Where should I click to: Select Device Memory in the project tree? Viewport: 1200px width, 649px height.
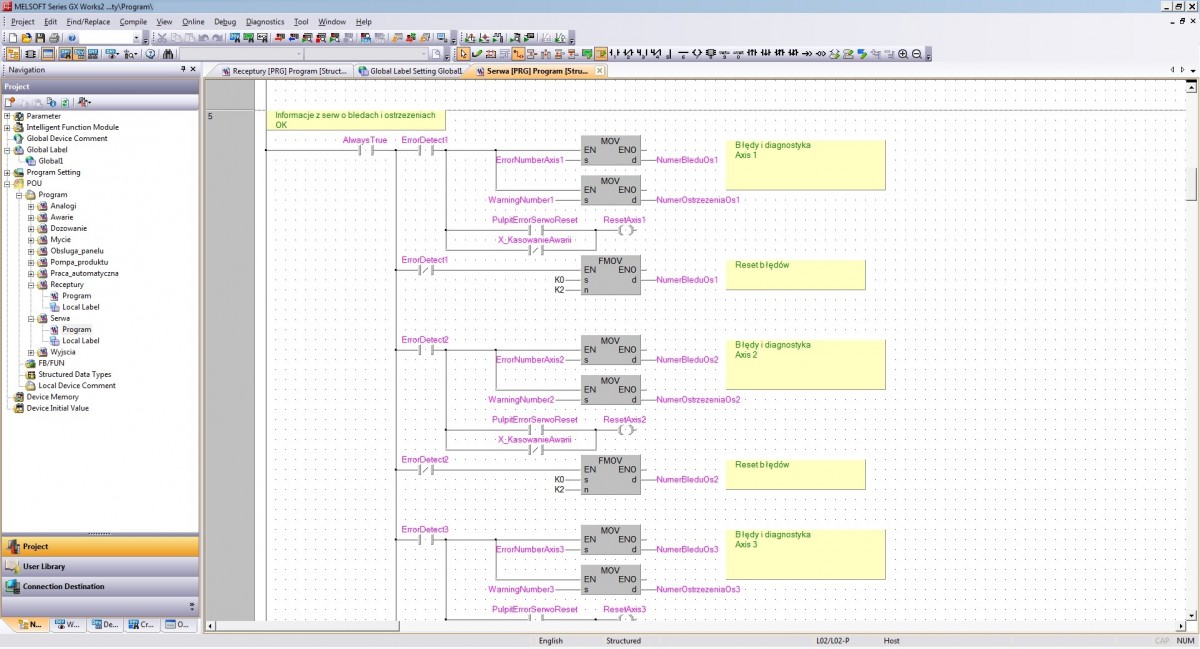pyautogui.click(x=52, y=397)
